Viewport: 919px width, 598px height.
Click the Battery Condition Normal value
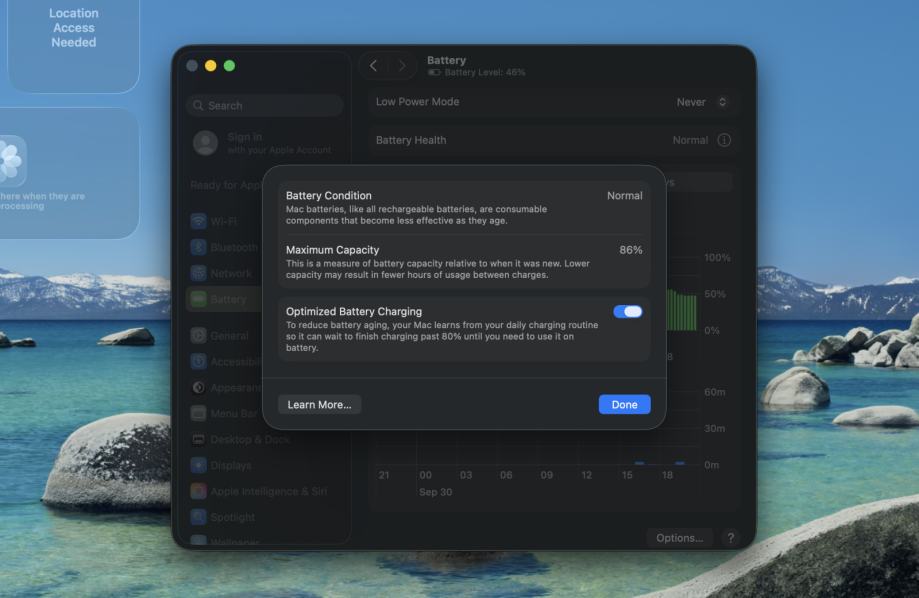(x=624, y=196)
